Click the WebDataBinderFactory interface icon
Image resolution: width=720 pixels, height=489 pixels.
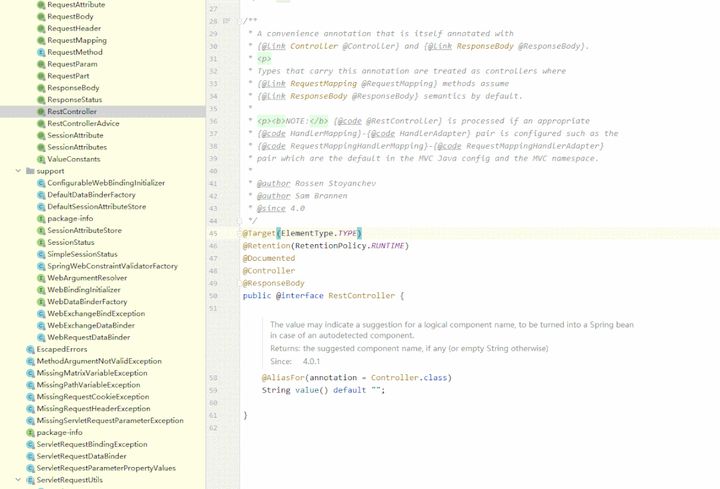point(41,302)
